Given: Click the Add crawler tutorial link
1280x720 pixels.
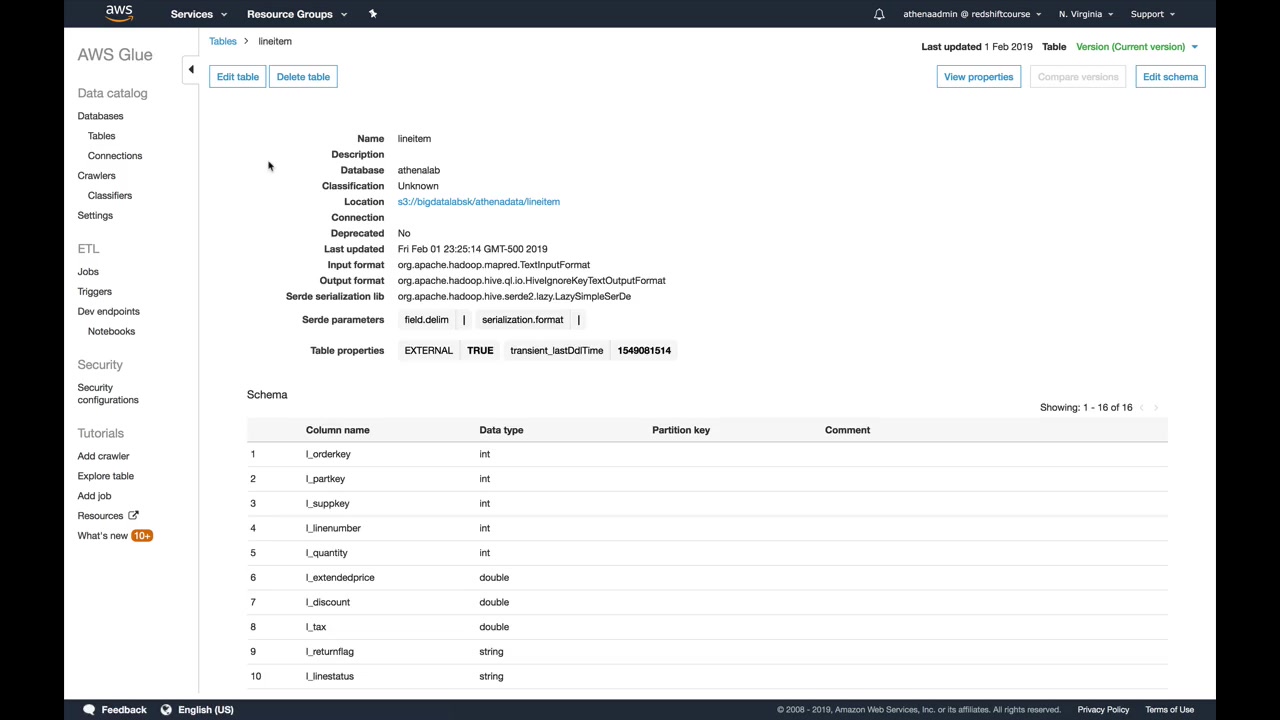Looking at the screenshot, I should coord(103,456).
